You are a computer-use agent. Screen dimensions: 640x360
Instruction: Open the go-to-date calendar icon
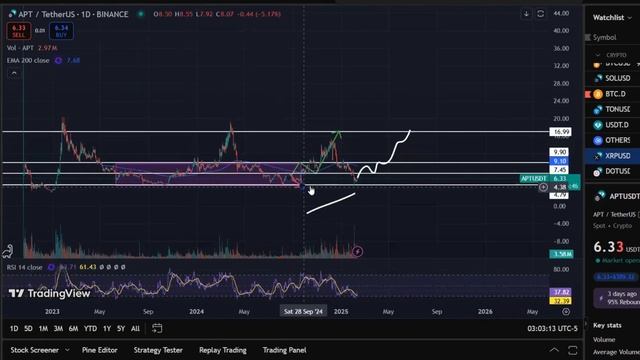click(x=157, y=328)
